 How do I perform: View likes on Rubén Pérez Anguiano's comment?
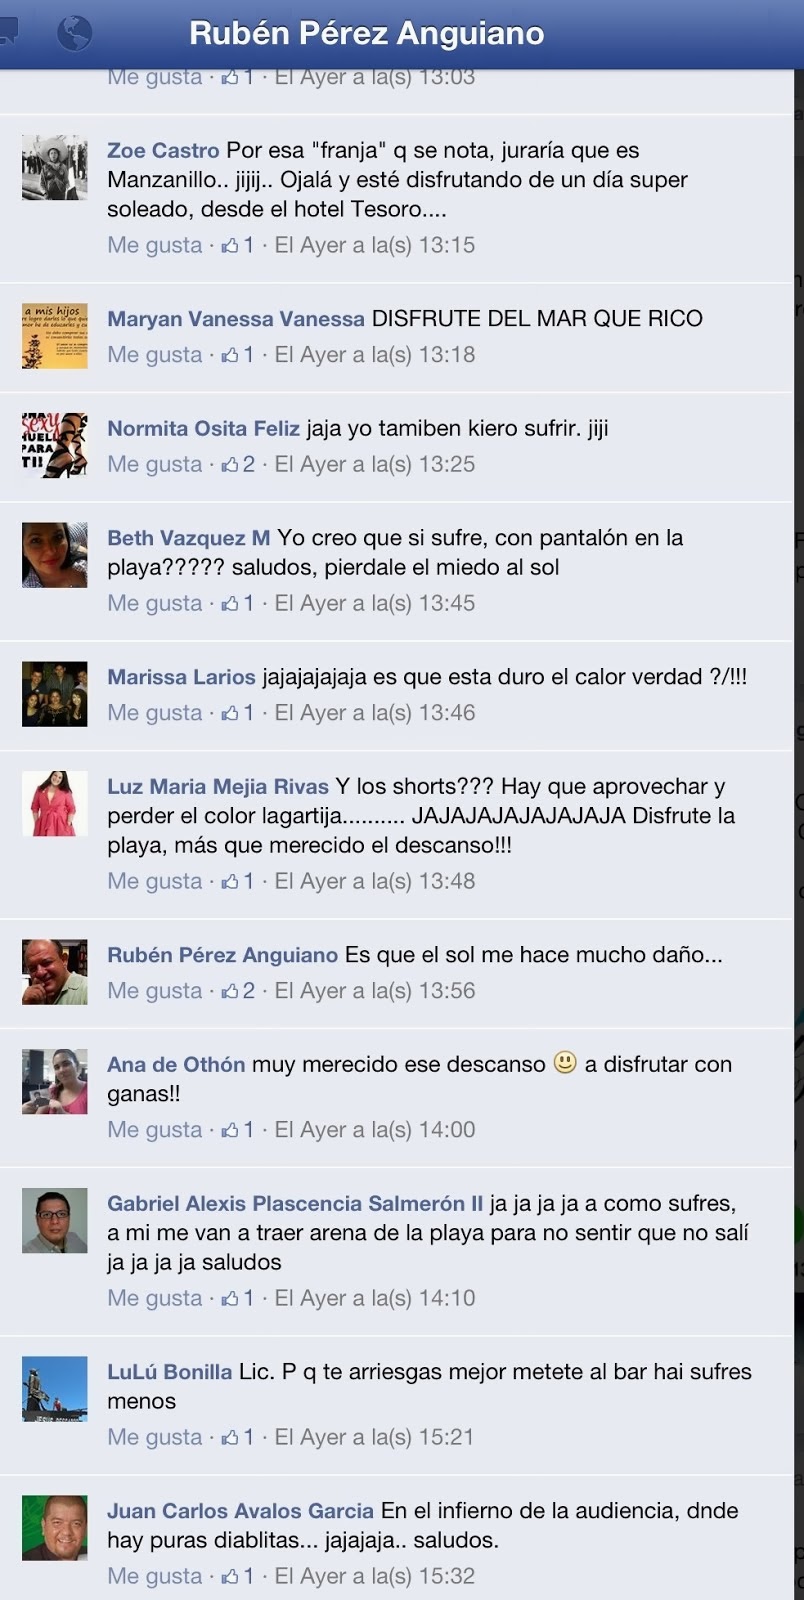[x=238, y=991]
